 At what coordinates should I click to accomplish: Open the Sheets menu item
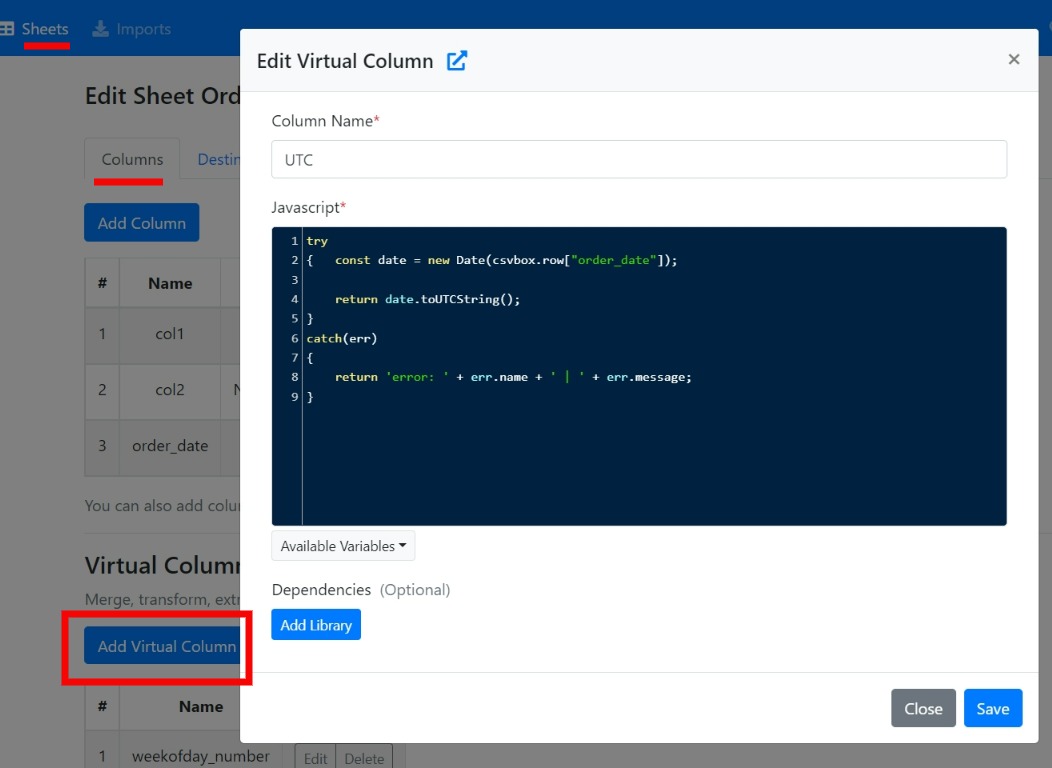click(45, 29)
